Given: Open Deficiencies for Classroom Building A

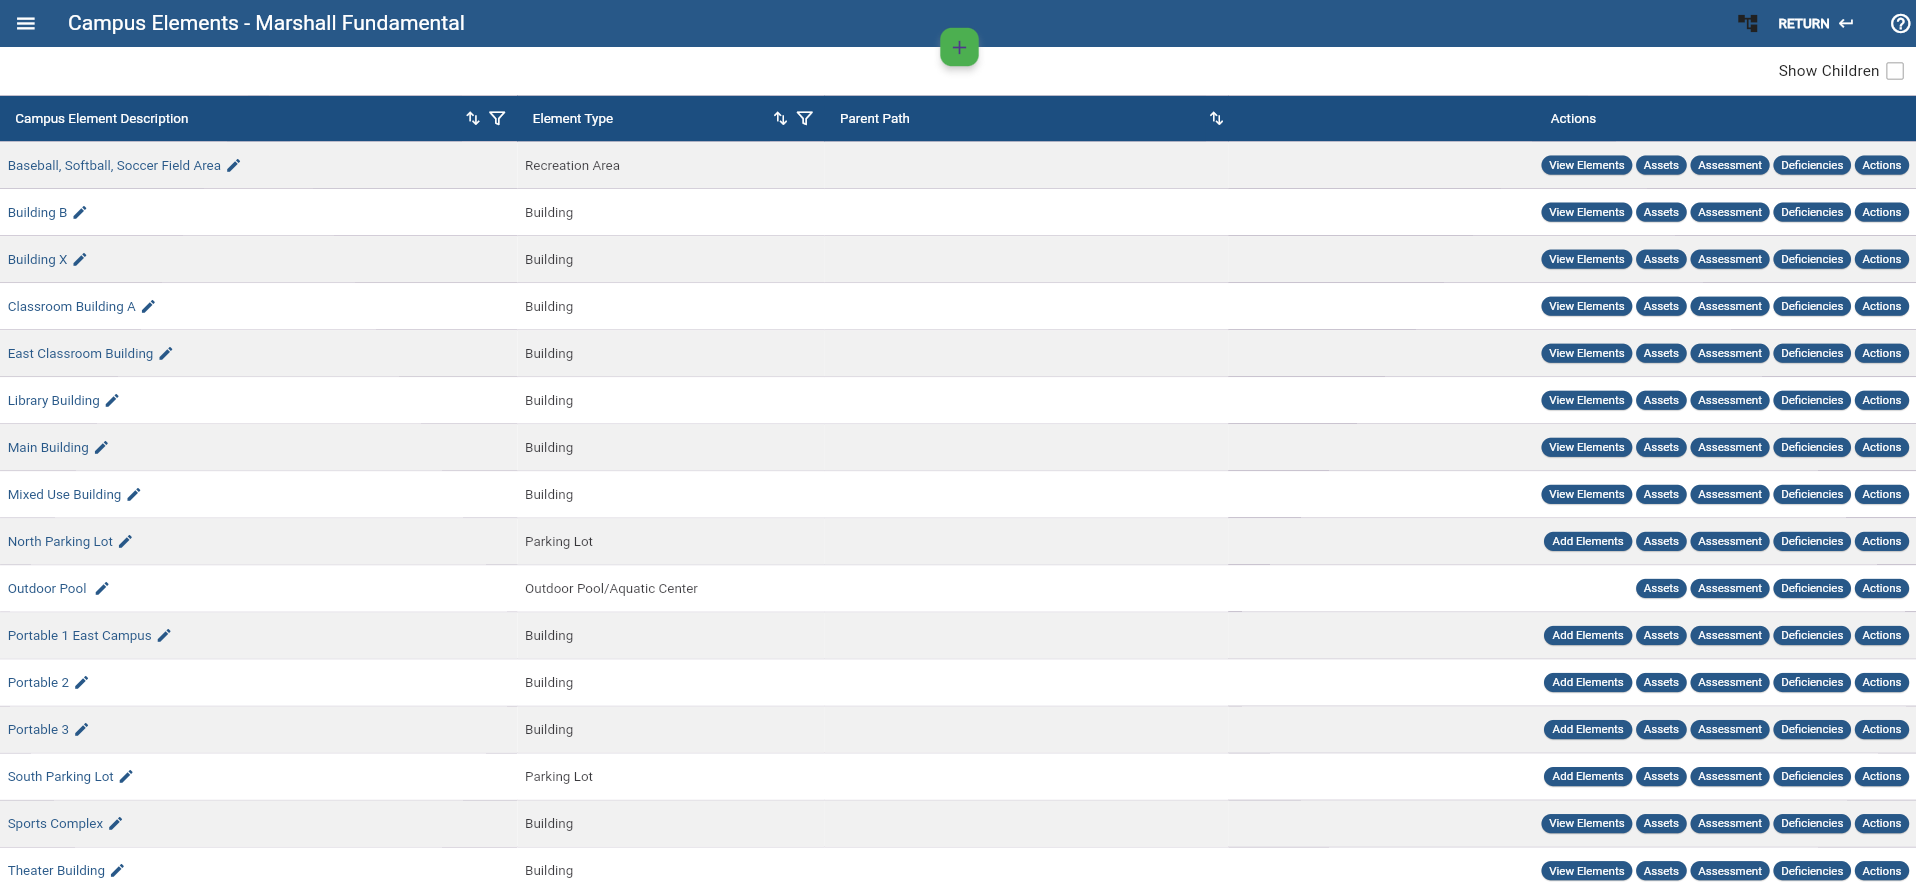Looking at the screenshot, I should coord(1811,306).
